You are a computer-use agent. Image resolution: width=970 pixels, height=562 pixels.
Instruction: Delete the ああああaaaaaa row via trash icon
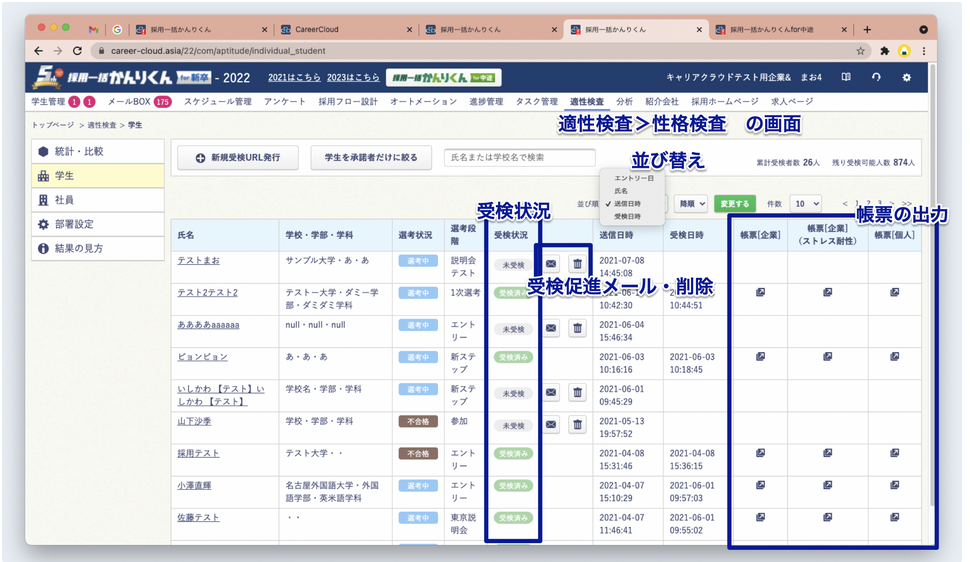click(577, 328)
